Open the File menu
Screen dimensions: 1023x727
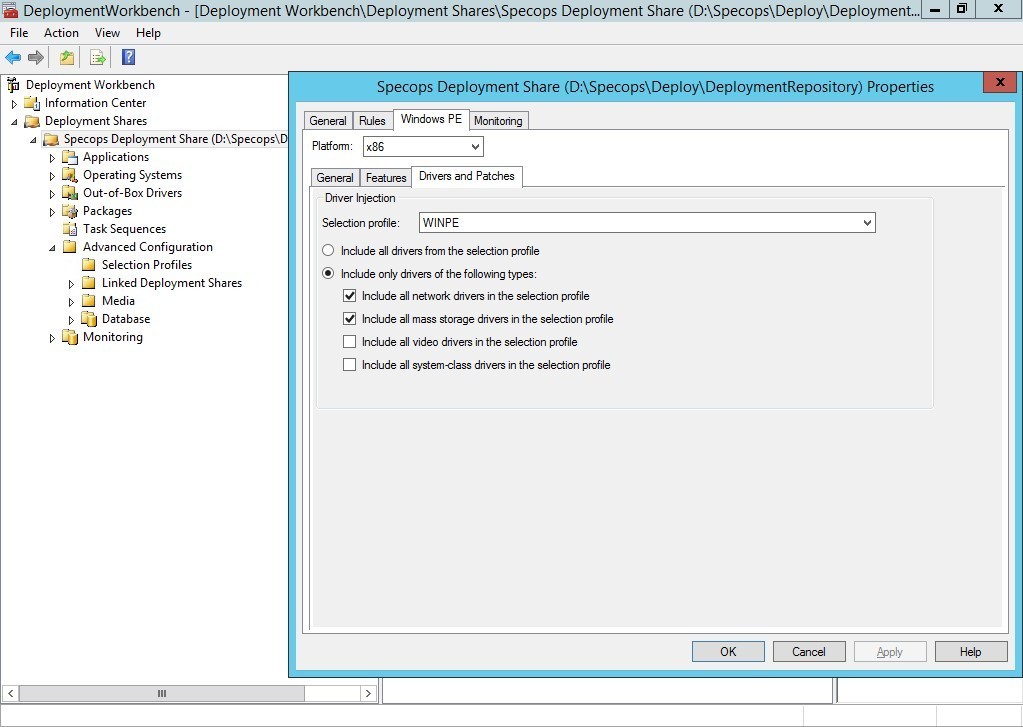point(19,33)
